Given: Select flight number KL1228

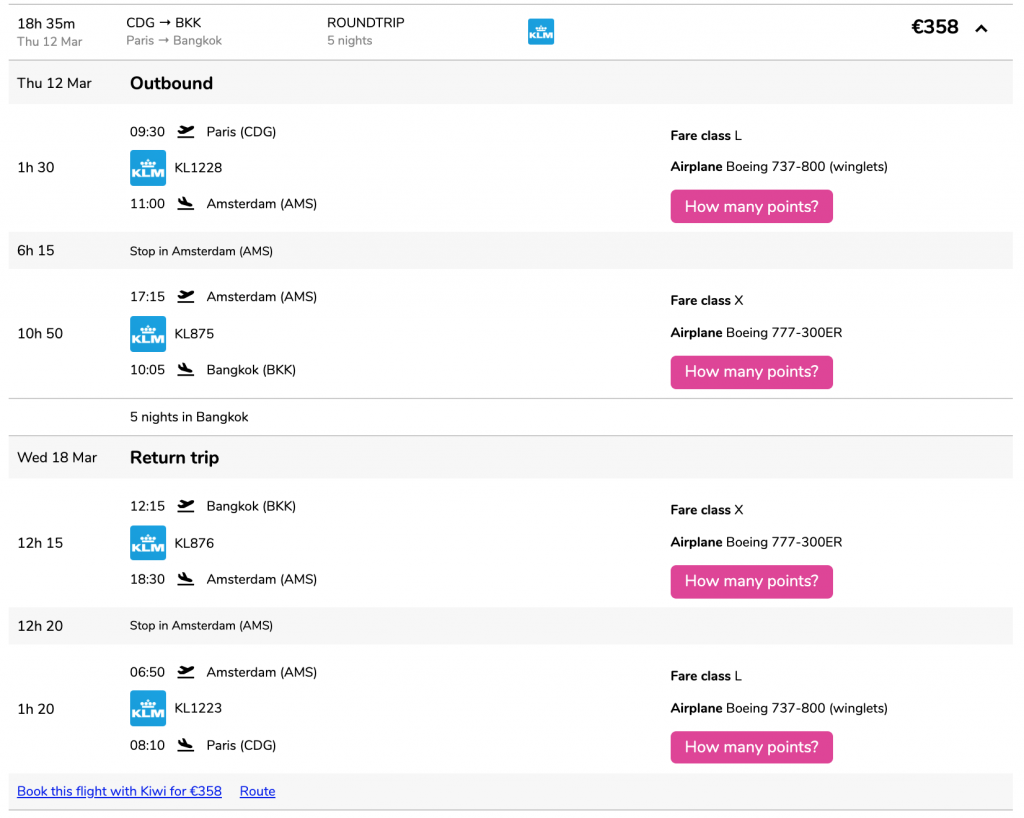Looking at the screenshot, I should tap(198, 168).
